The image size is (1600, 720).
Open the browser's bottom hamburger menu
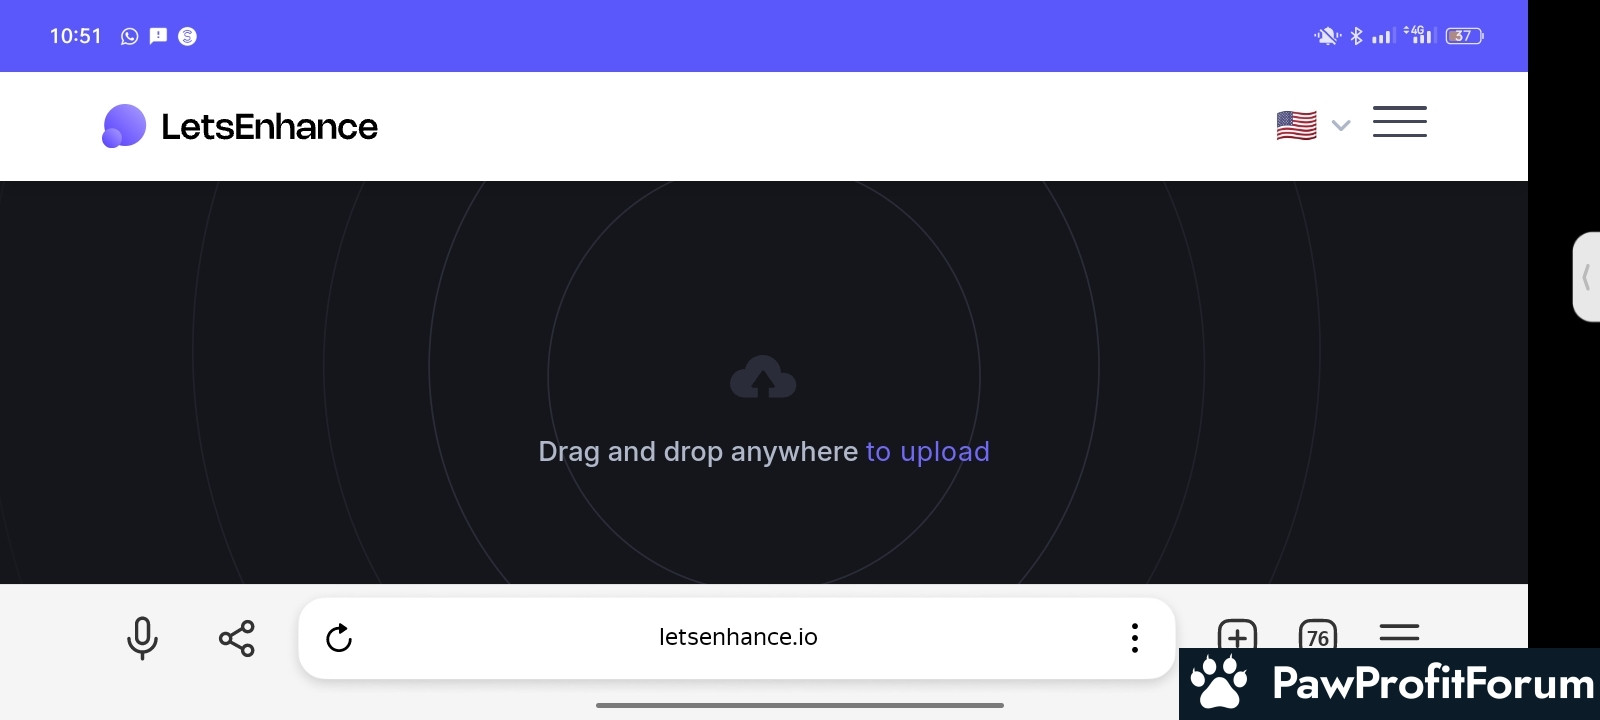[x=1399, y=633]
